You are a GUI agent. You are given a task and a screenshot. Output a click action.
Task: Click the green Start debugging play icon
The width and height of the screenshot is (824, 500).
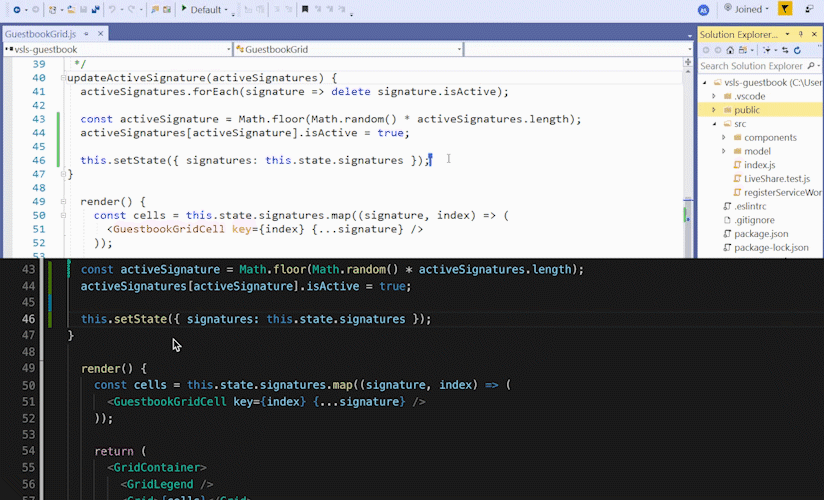[x=184, y=9]
